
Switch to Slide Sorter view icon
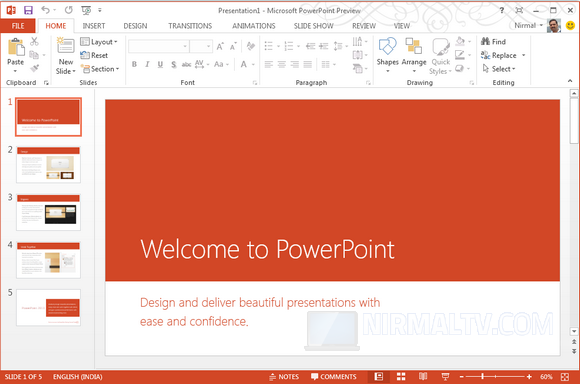(401, 377)
